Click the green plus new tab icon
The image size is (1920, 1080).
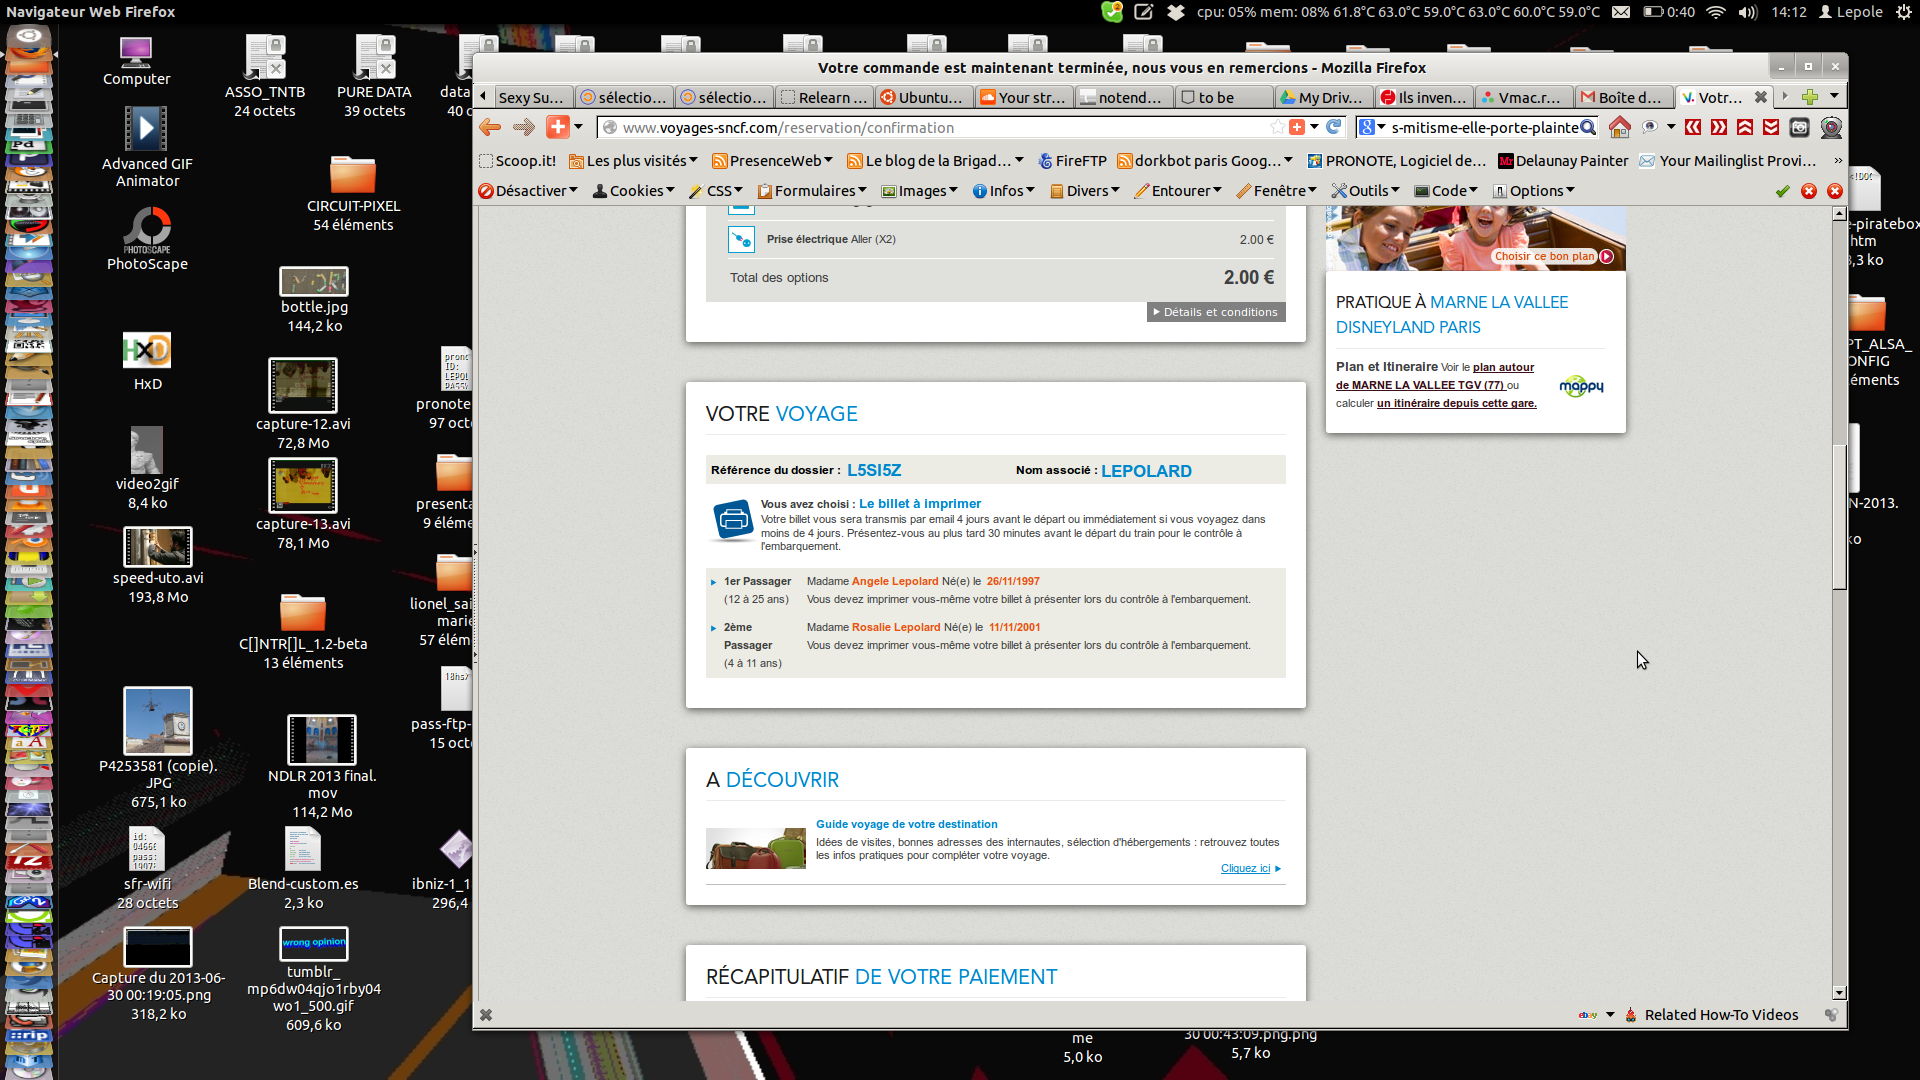point(1809,97)
